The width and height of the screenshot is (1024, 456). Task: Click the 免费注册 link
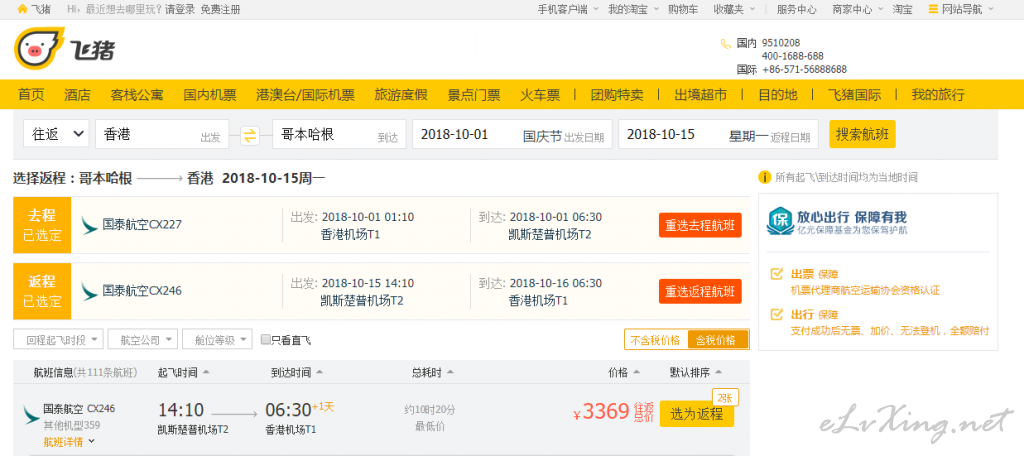pyautogui.click(x=220, y=9)
